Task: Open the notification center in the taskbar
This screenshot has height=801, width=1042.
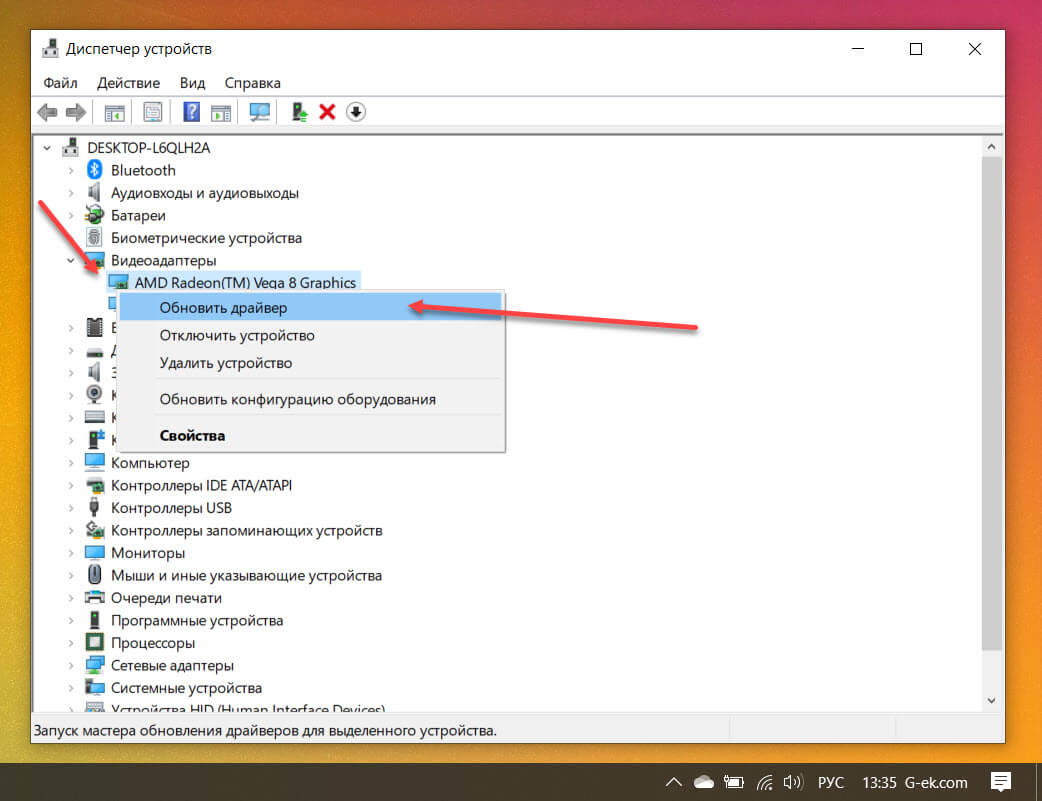Action: pyautogui.click(x=1001, y=781)
